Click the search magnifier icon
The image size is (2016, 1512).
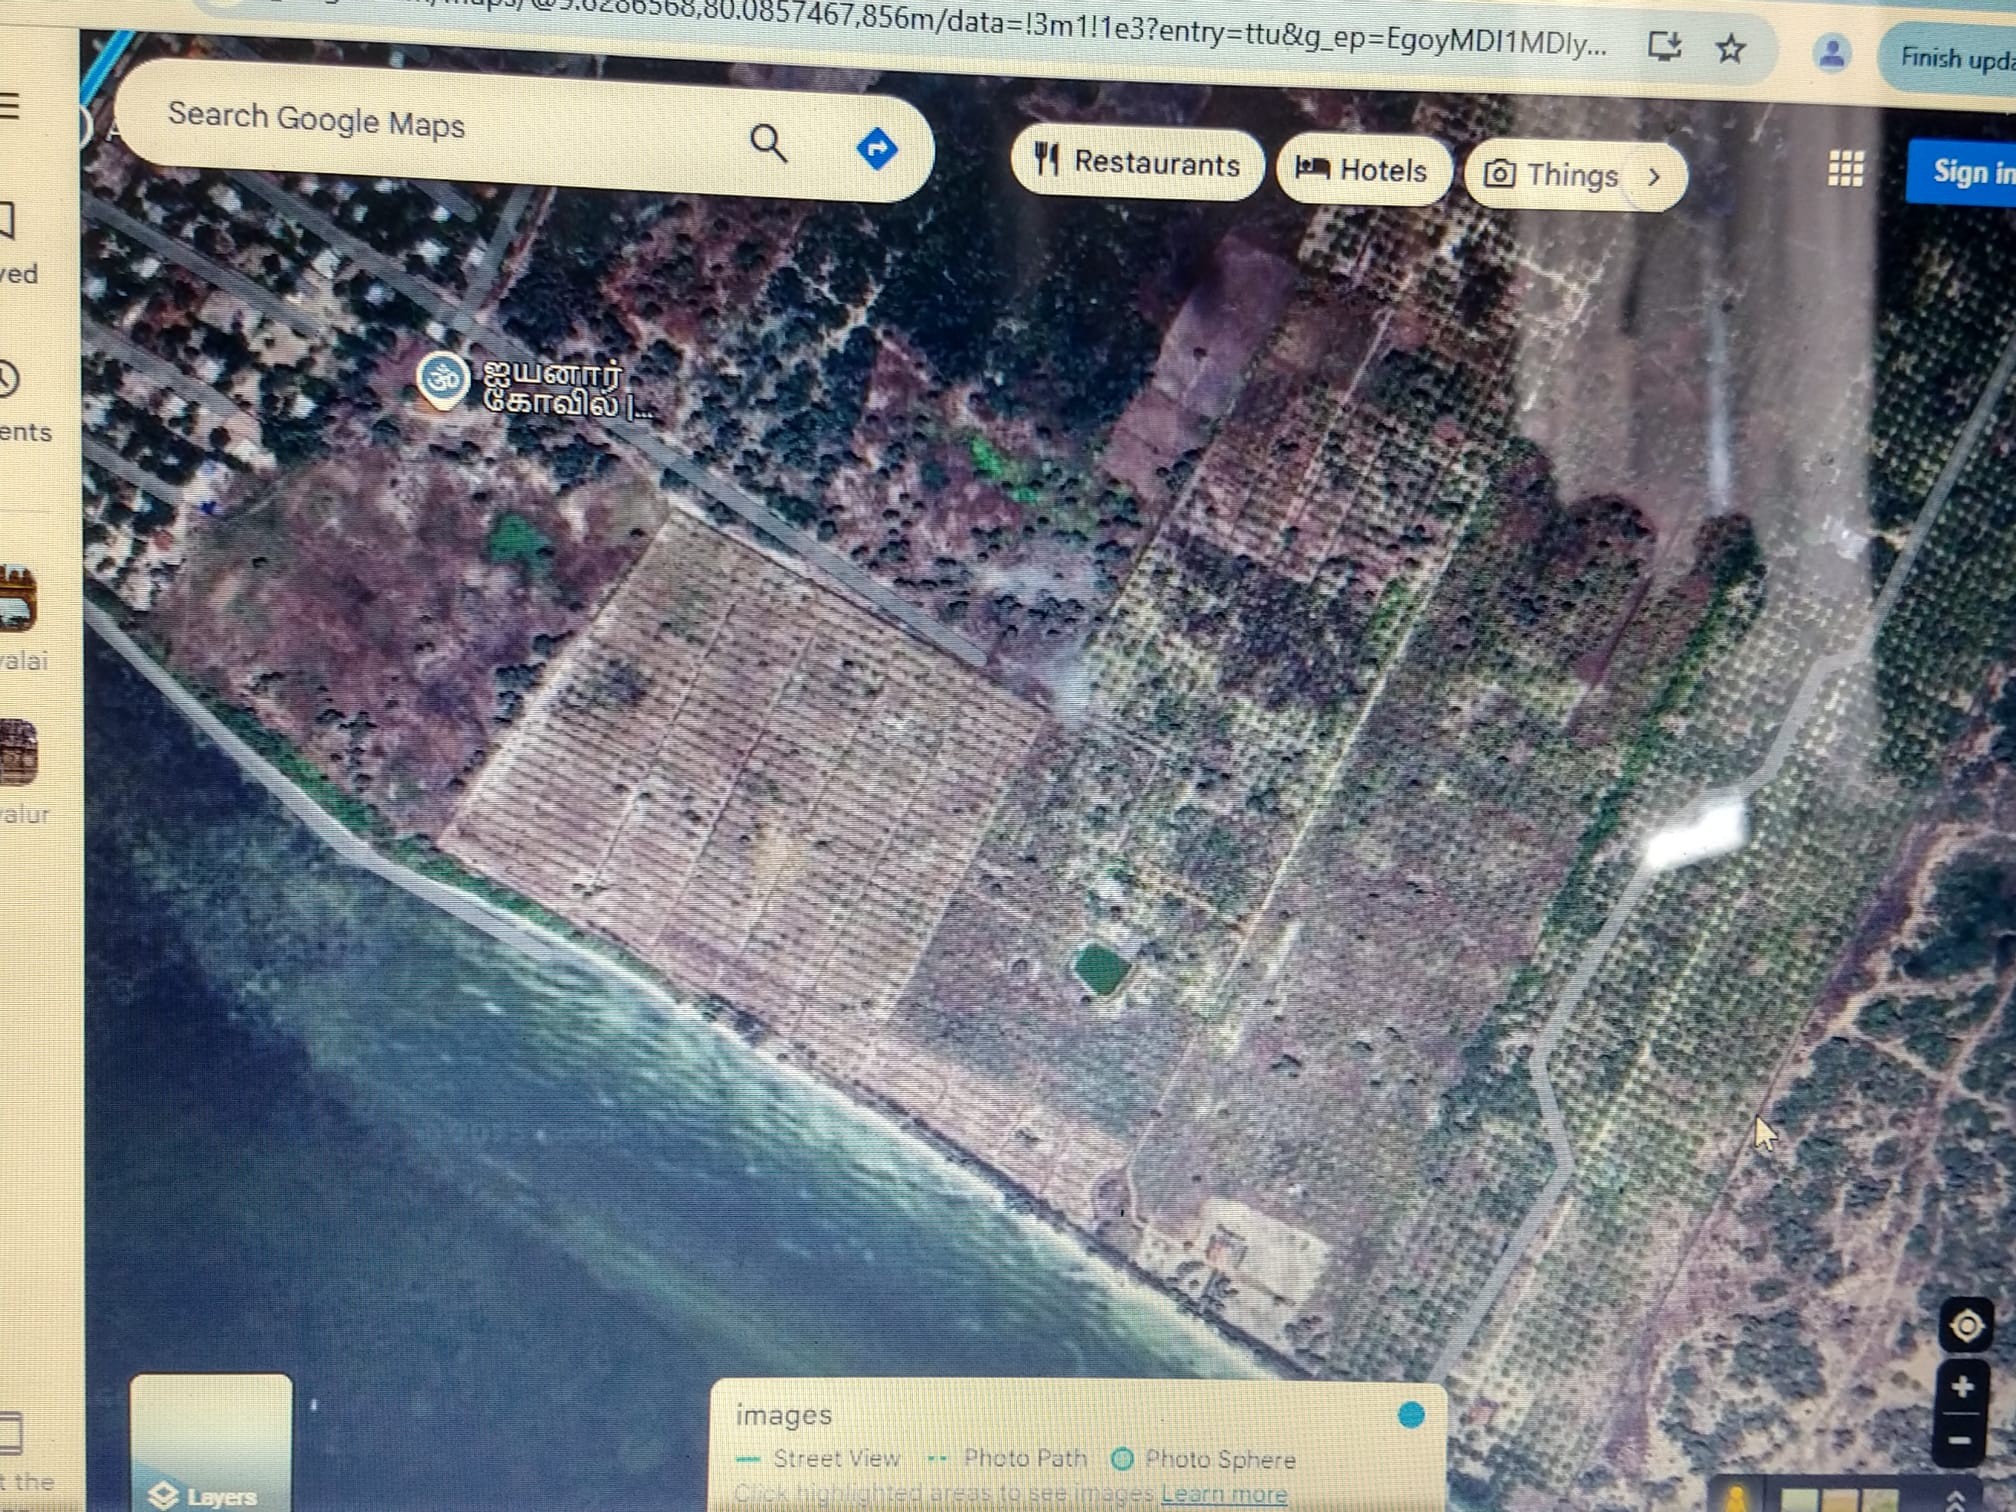click(768, 144)
